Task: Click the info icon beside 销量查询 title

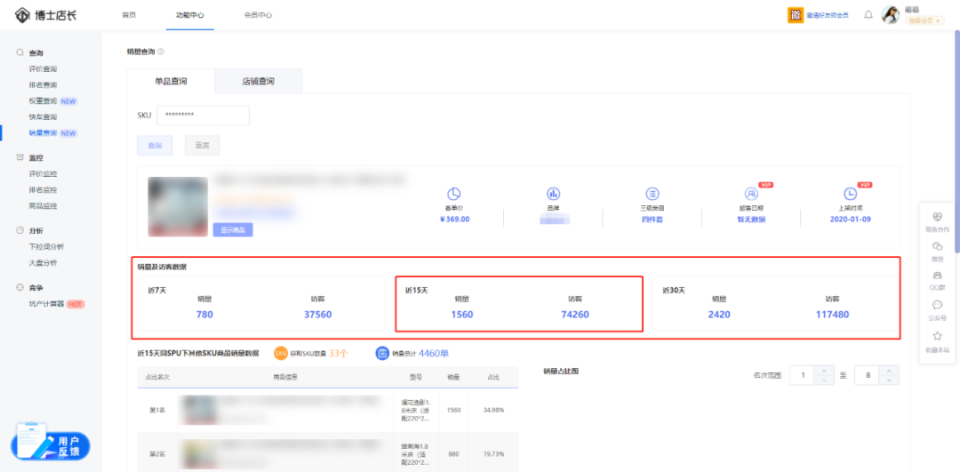Action: (x=161, y=51)
